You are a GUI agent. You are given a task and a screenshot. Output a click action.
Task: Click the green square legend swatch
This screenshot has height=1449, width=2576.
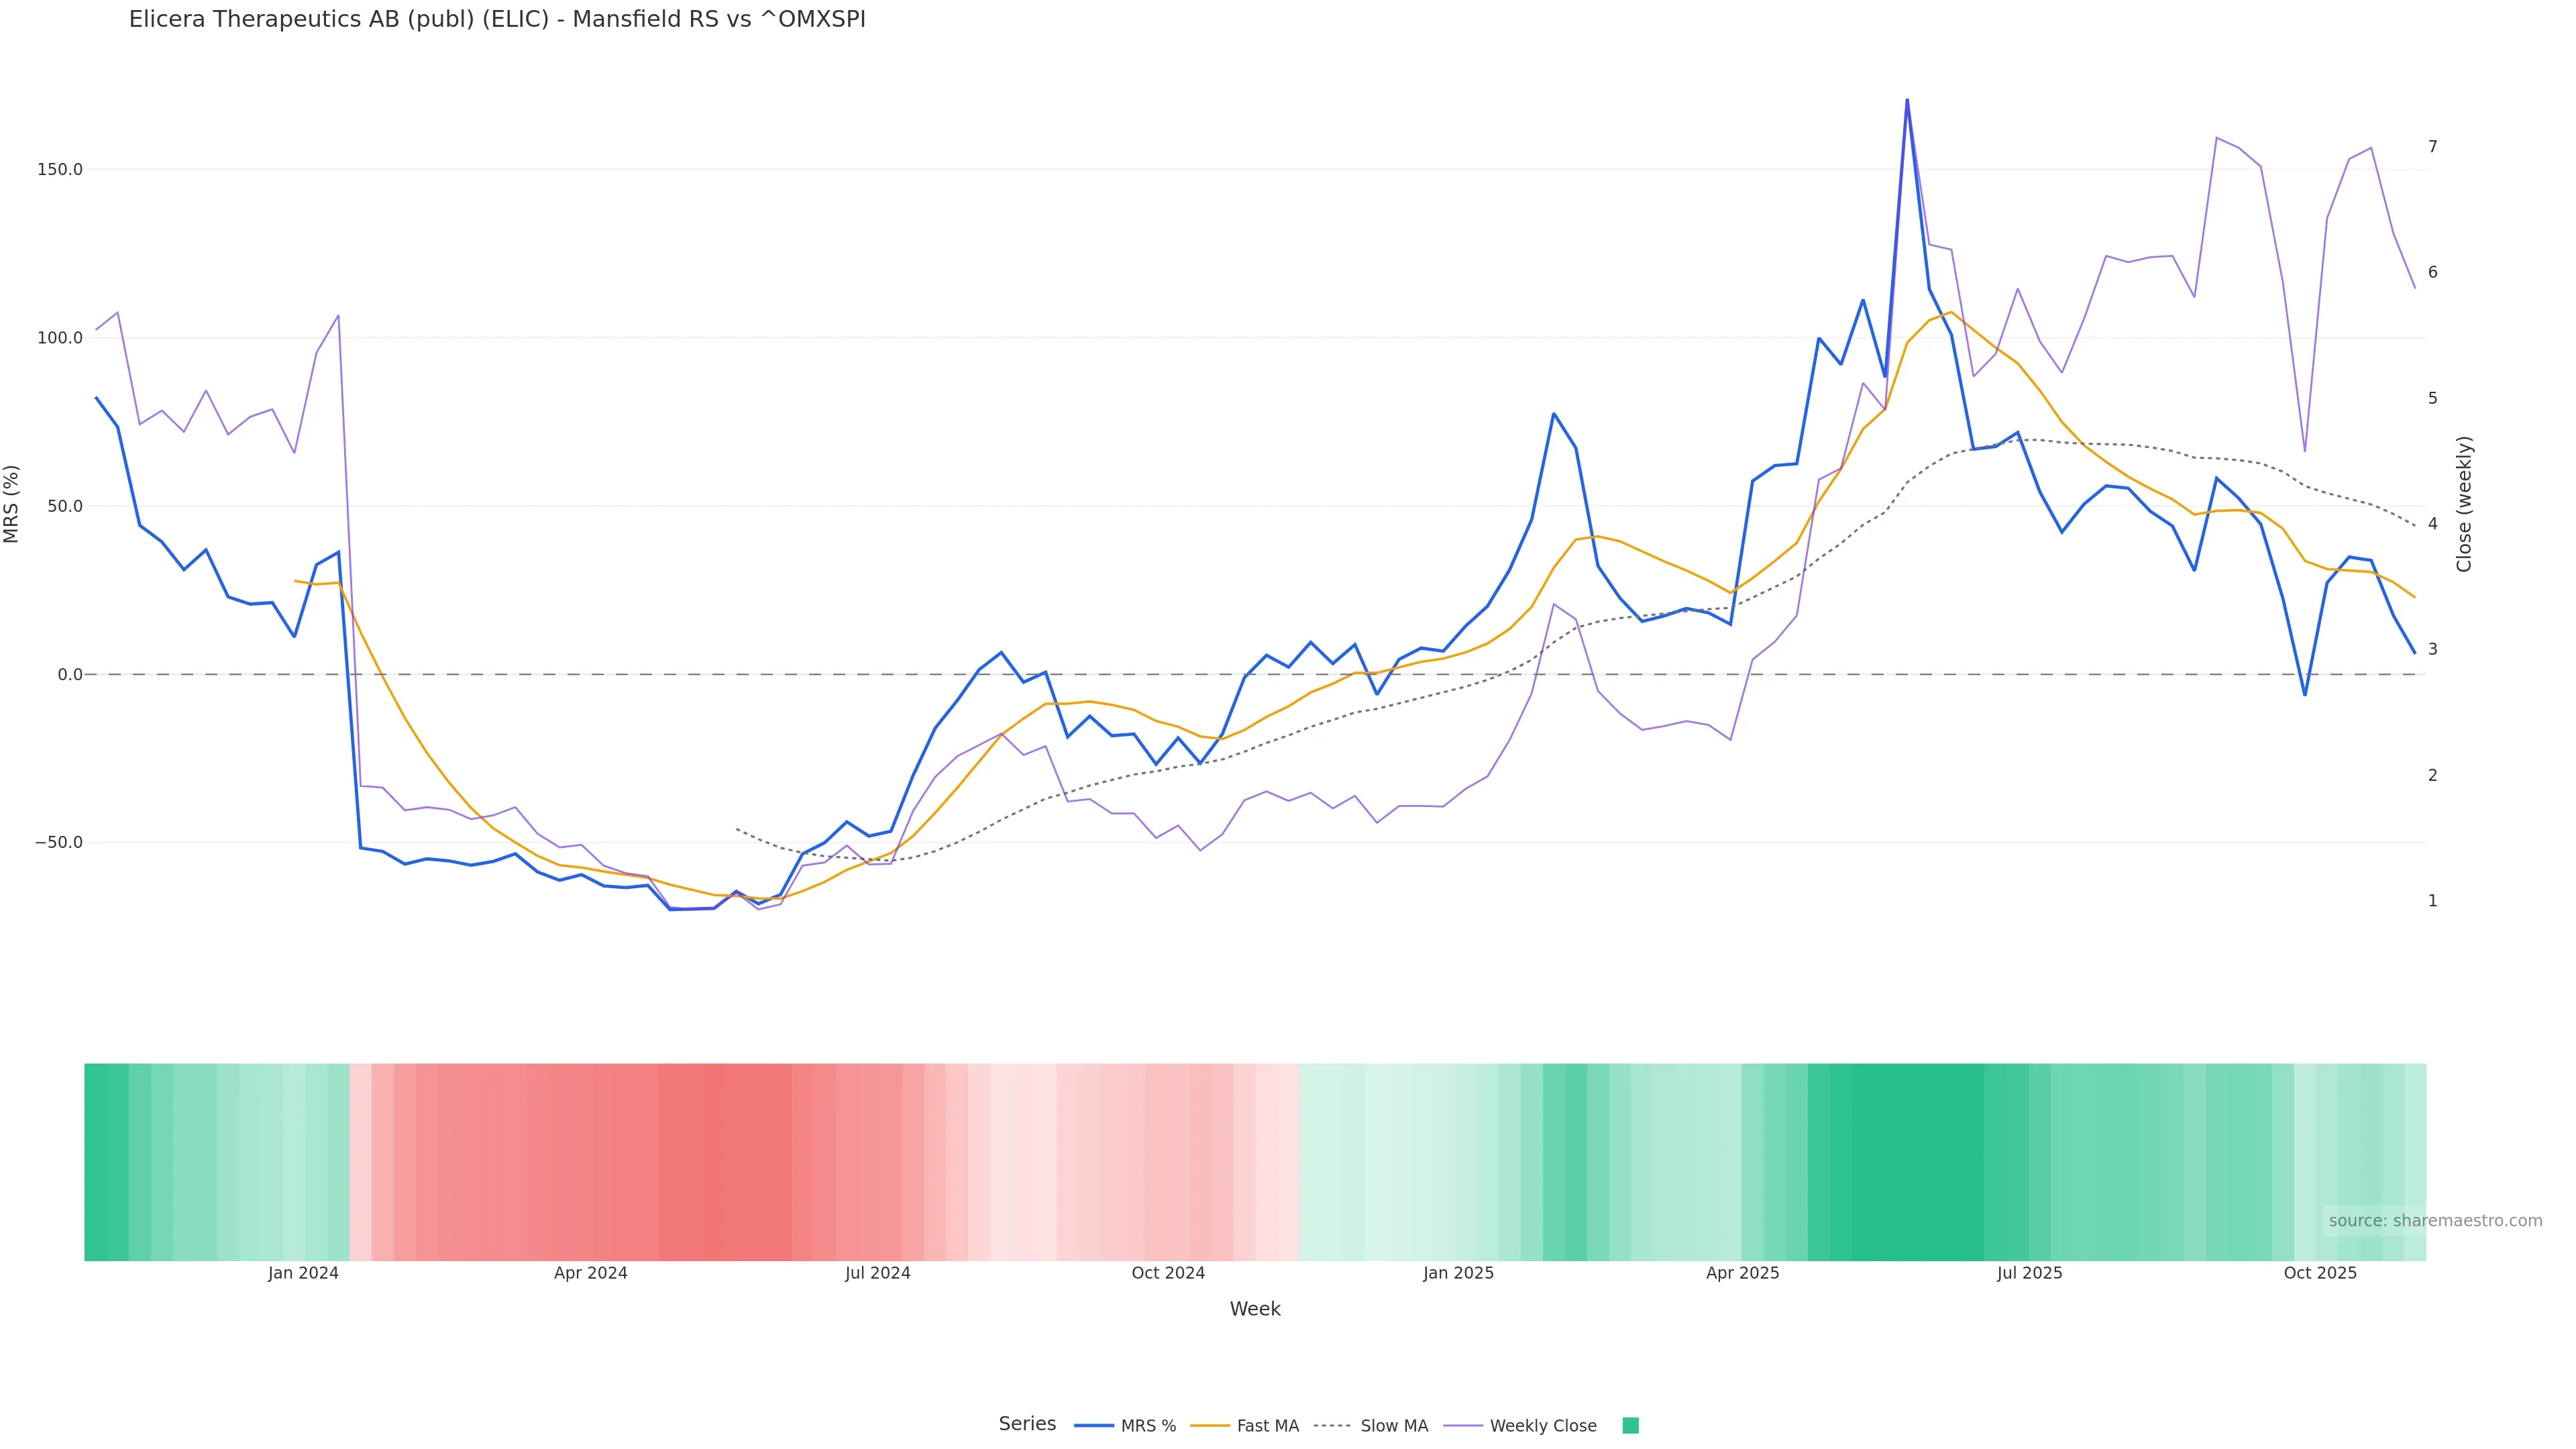1630,1426
